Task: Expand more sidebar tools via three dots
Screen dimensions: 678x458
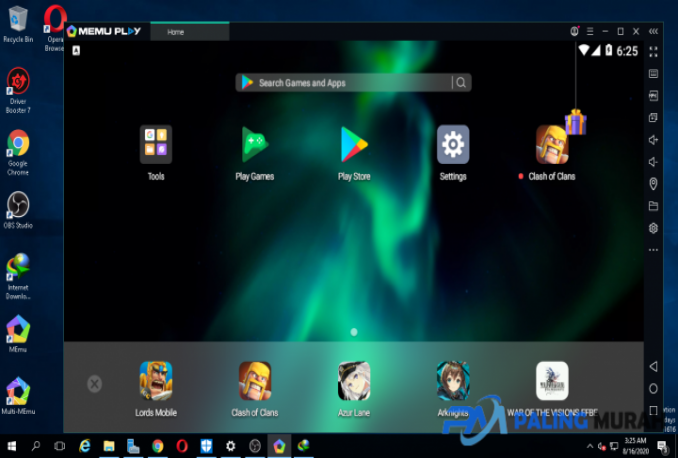Action: [653, 250]
